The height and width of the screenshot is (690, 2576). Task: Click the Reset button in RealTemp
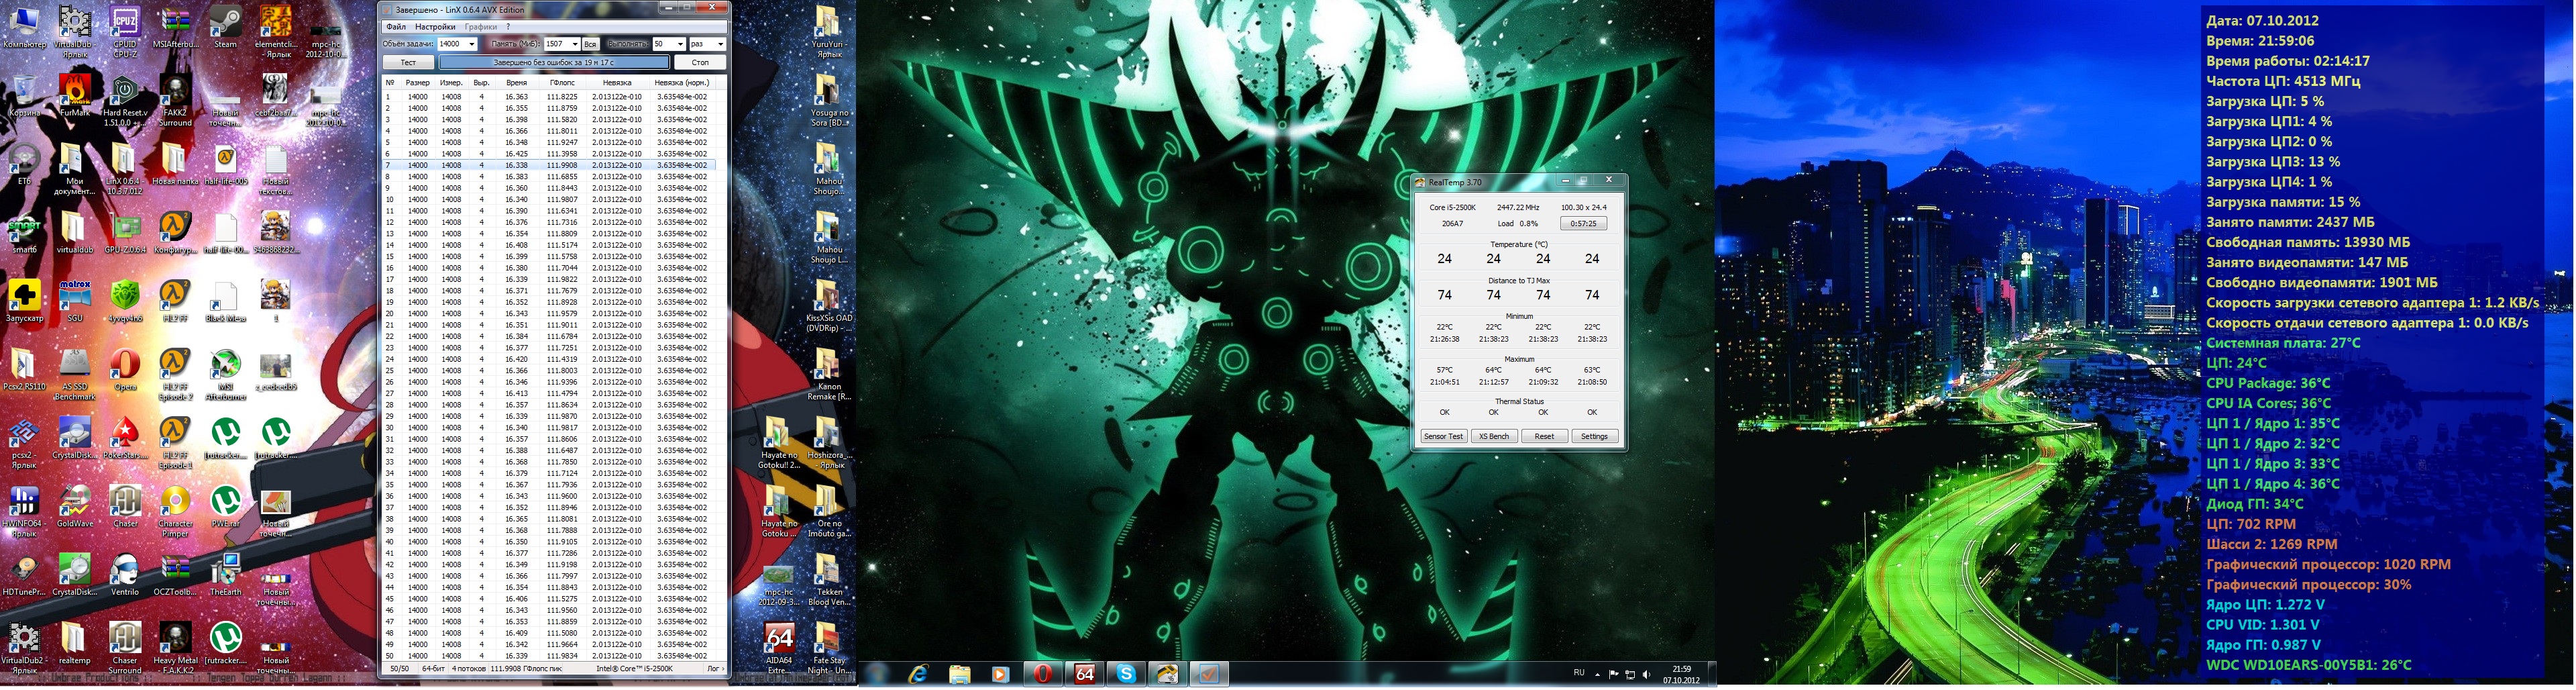click(1544, 436)
